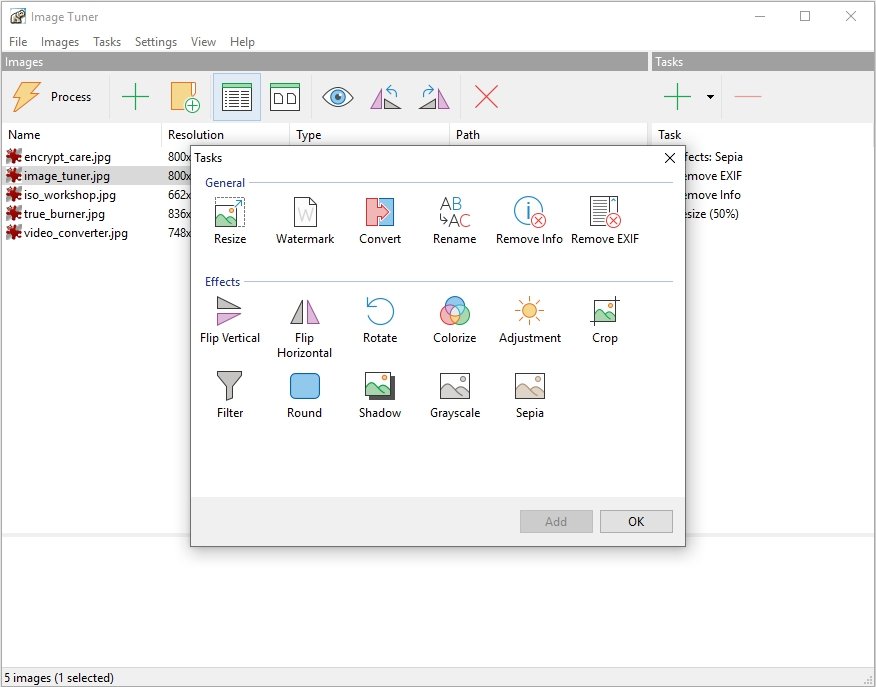Expand the add task dropdown arrow
876x687 pixels.
(710, 97)
